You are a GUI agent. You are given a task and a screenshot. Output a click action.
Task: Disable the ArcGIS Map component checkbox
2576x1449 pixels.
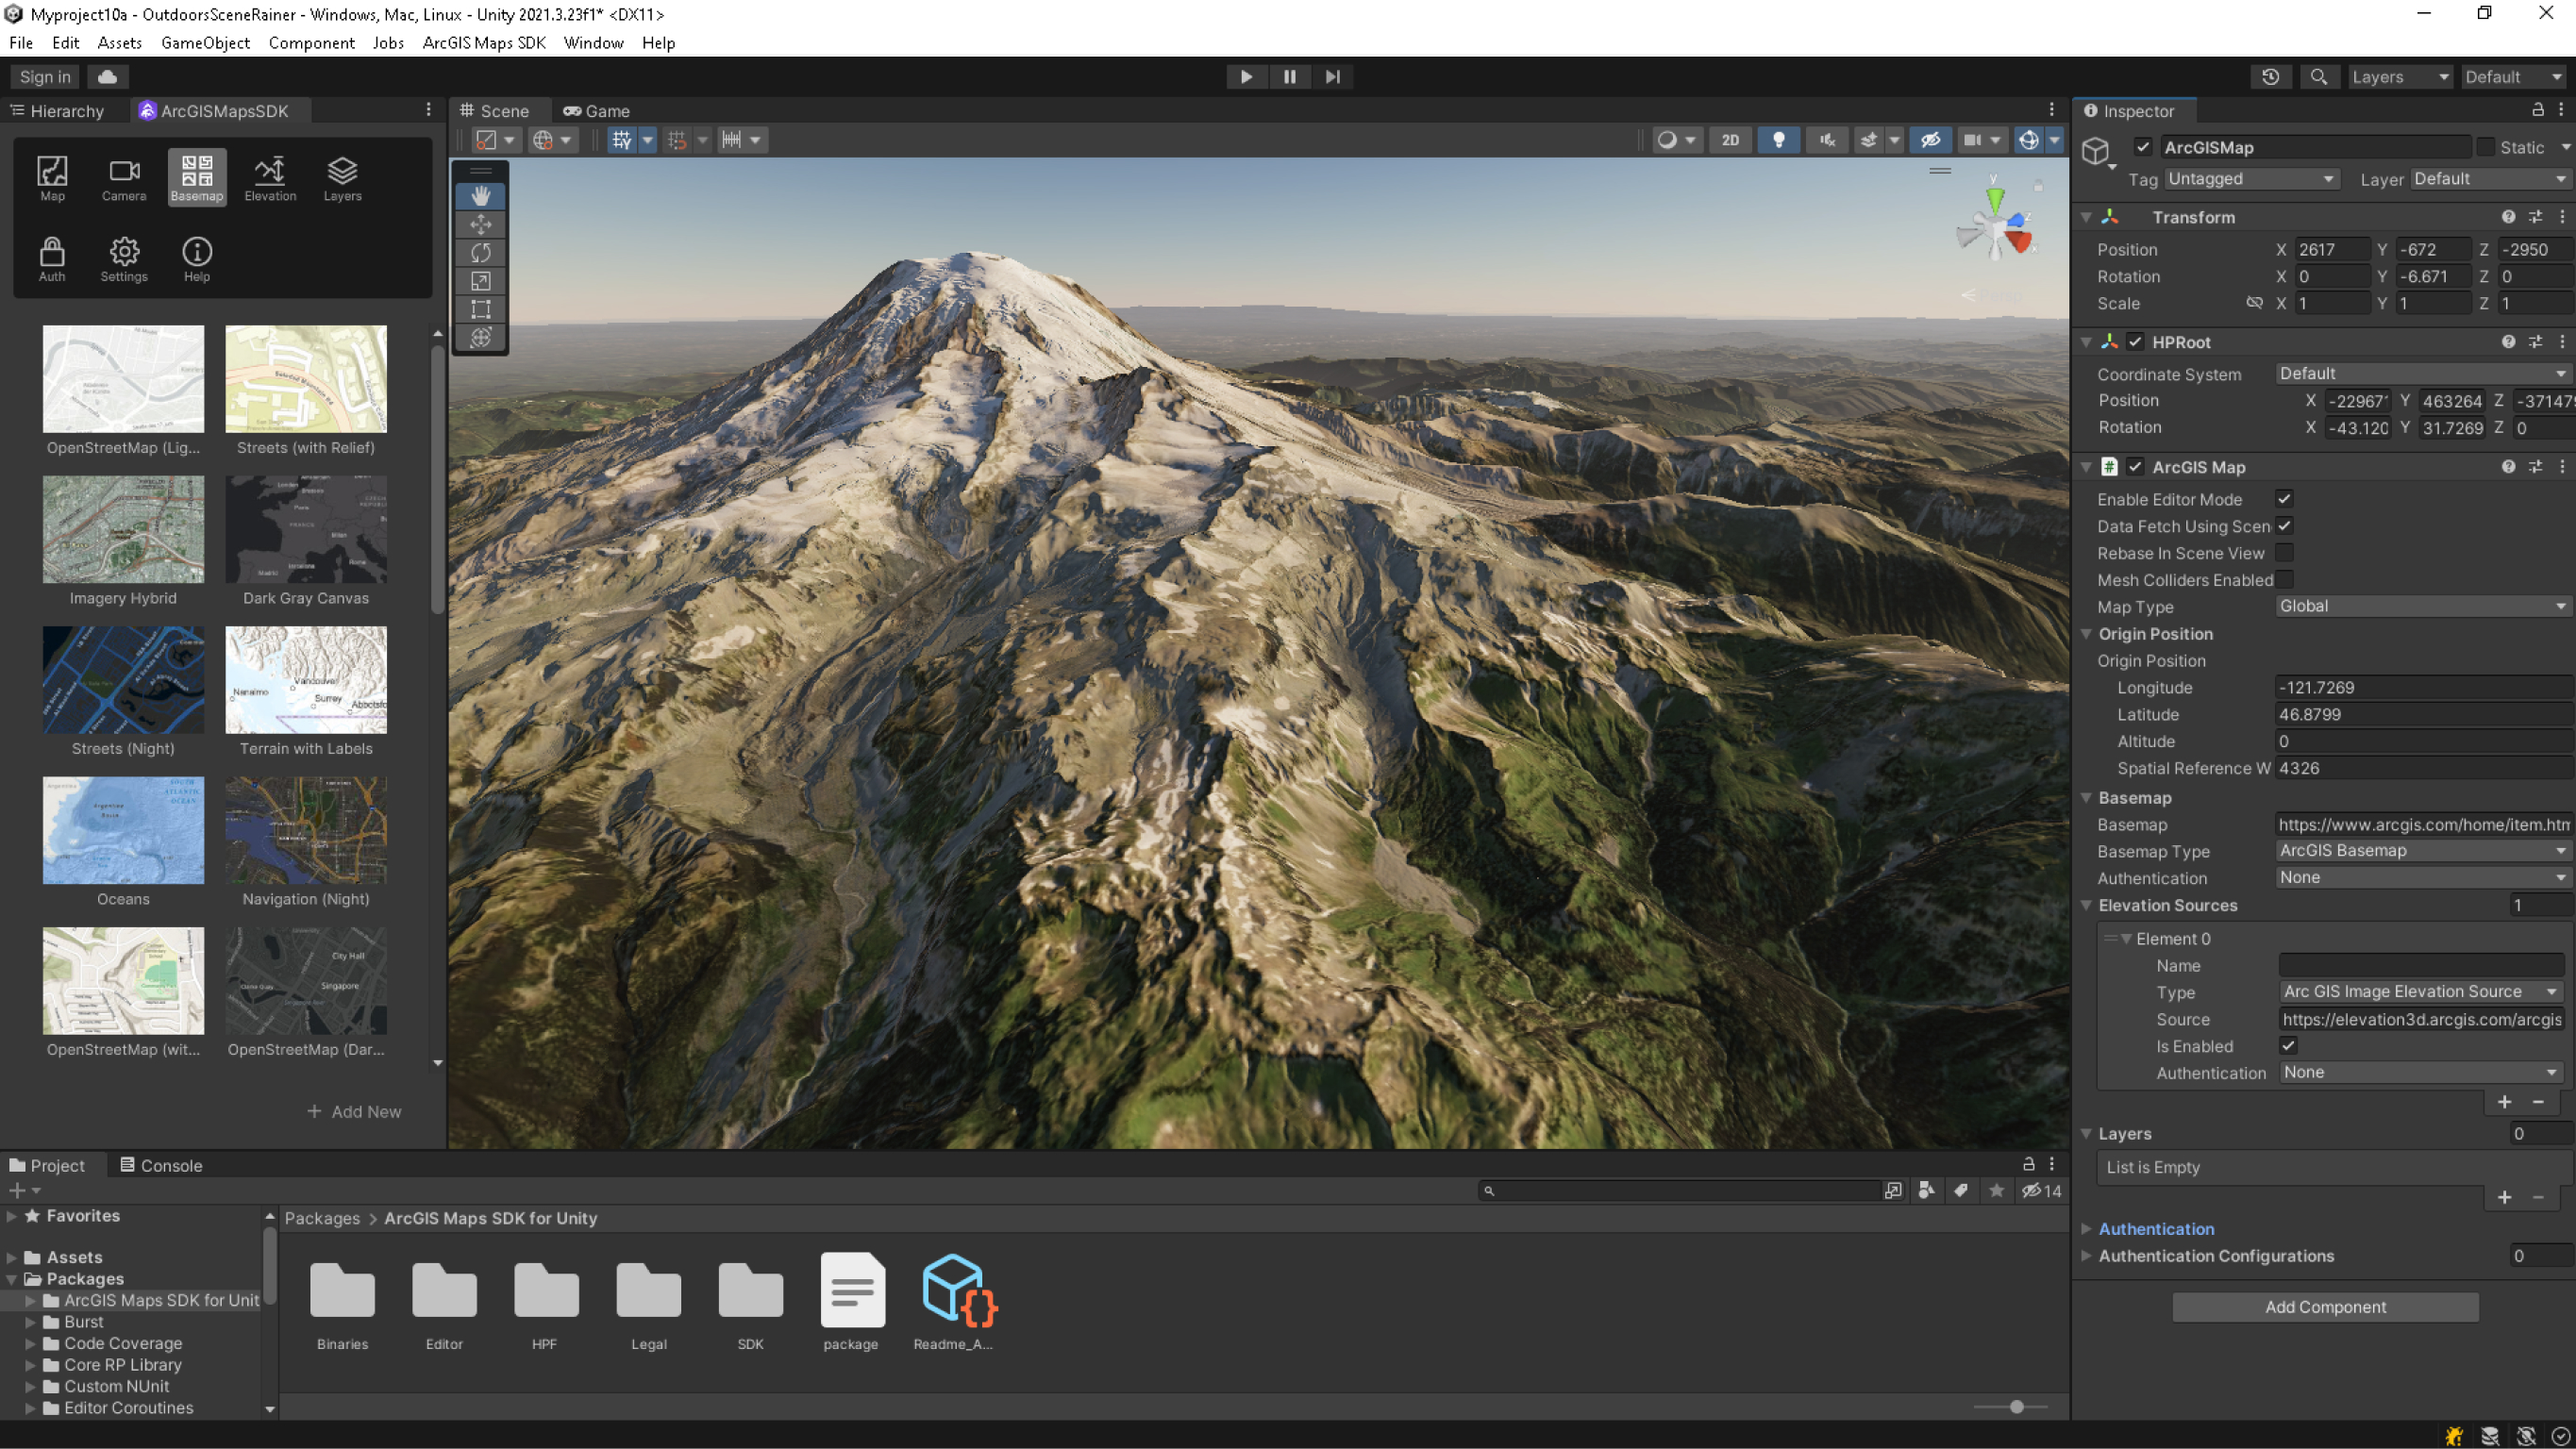click(2135, 467)
